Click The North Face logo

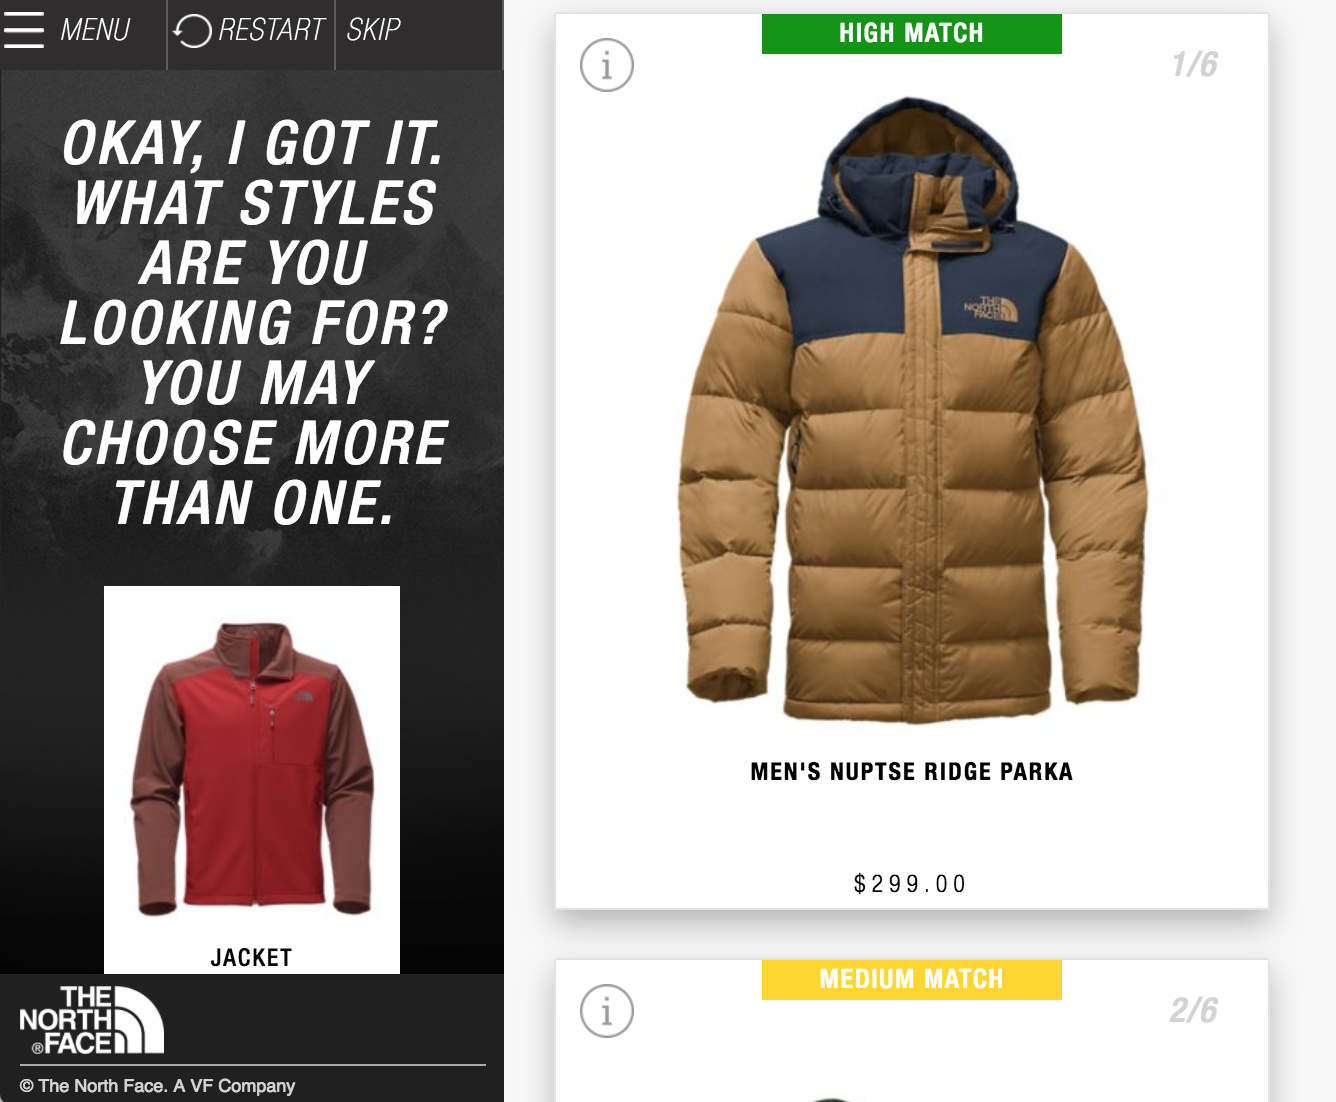click(91, 1020)
